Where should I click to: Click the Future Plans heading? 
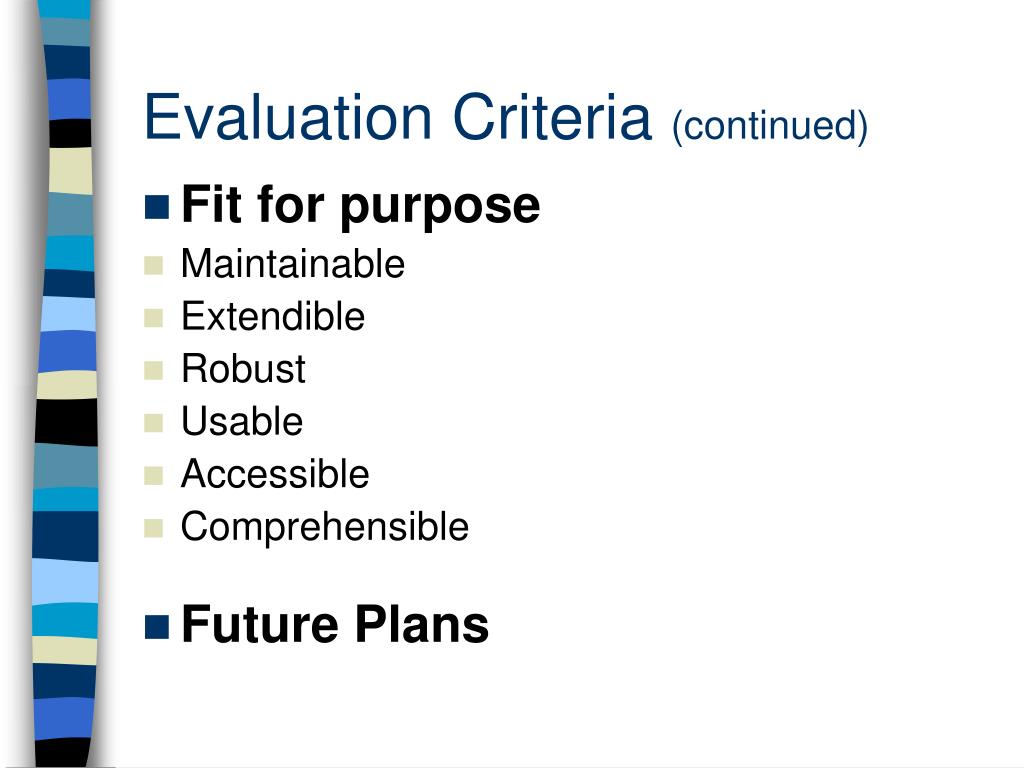coord(335,625)
